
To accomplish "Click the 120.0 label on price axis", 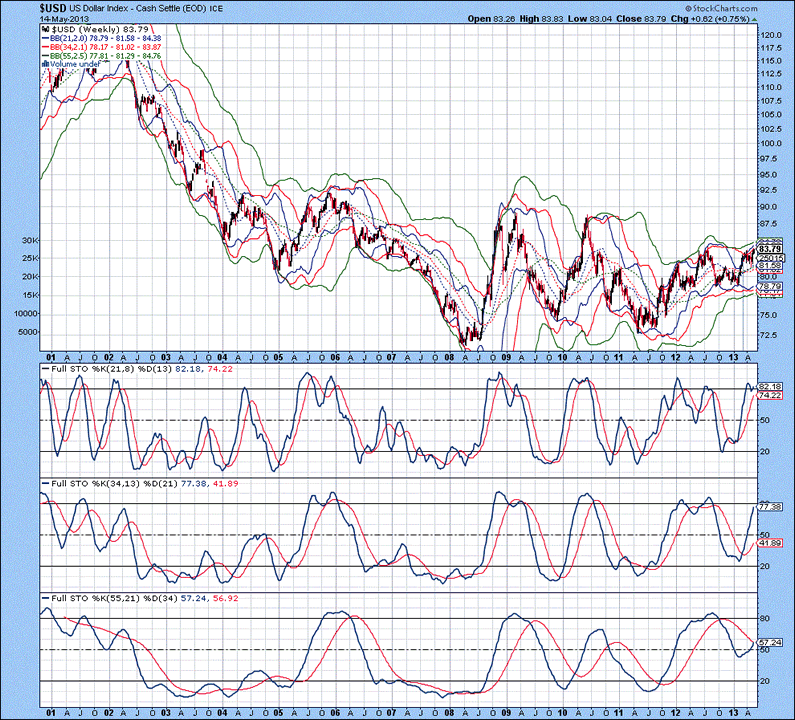I will tap(768, 34).
